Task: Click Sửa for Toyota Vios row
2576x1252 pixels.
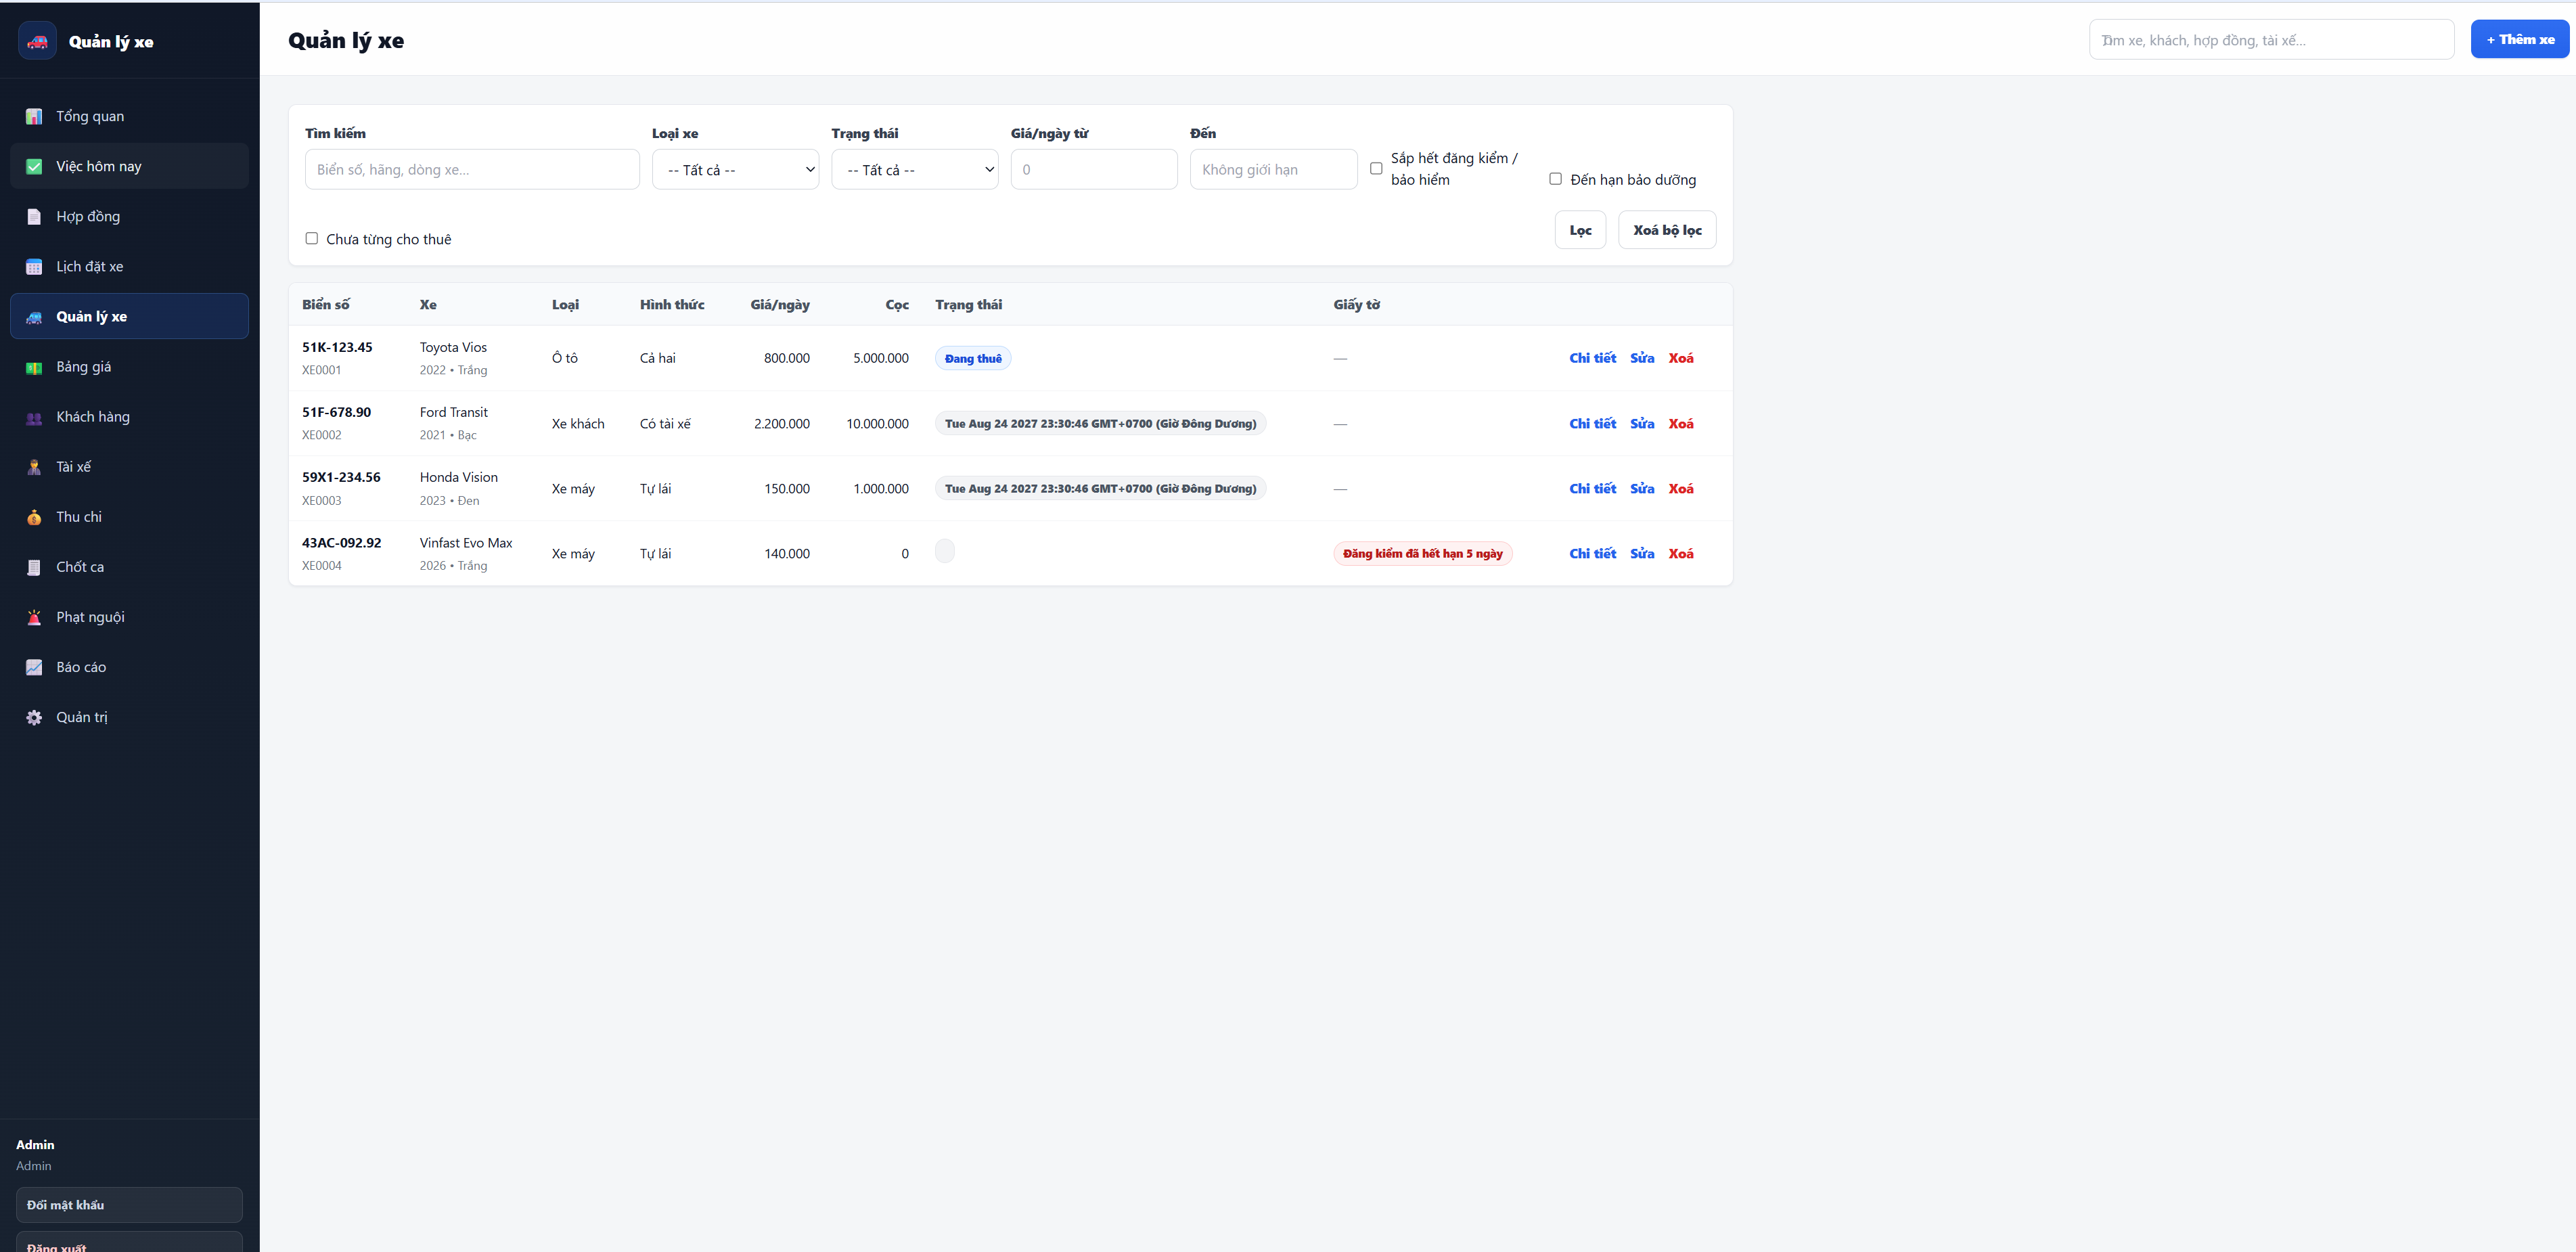Action: 1642,358
